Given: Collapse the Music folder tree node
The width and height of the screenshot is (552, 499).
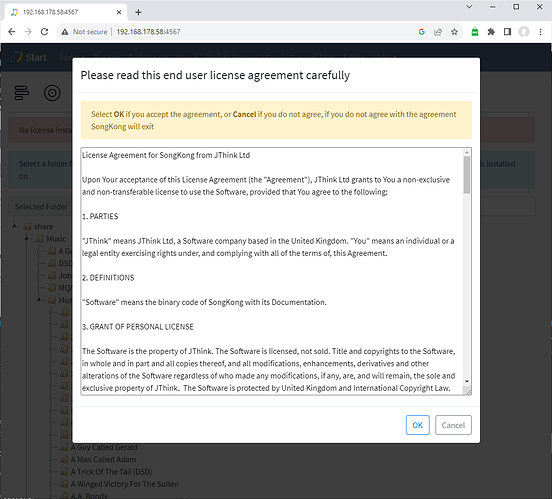Looking at the screenshot, I should click(27, 238).
